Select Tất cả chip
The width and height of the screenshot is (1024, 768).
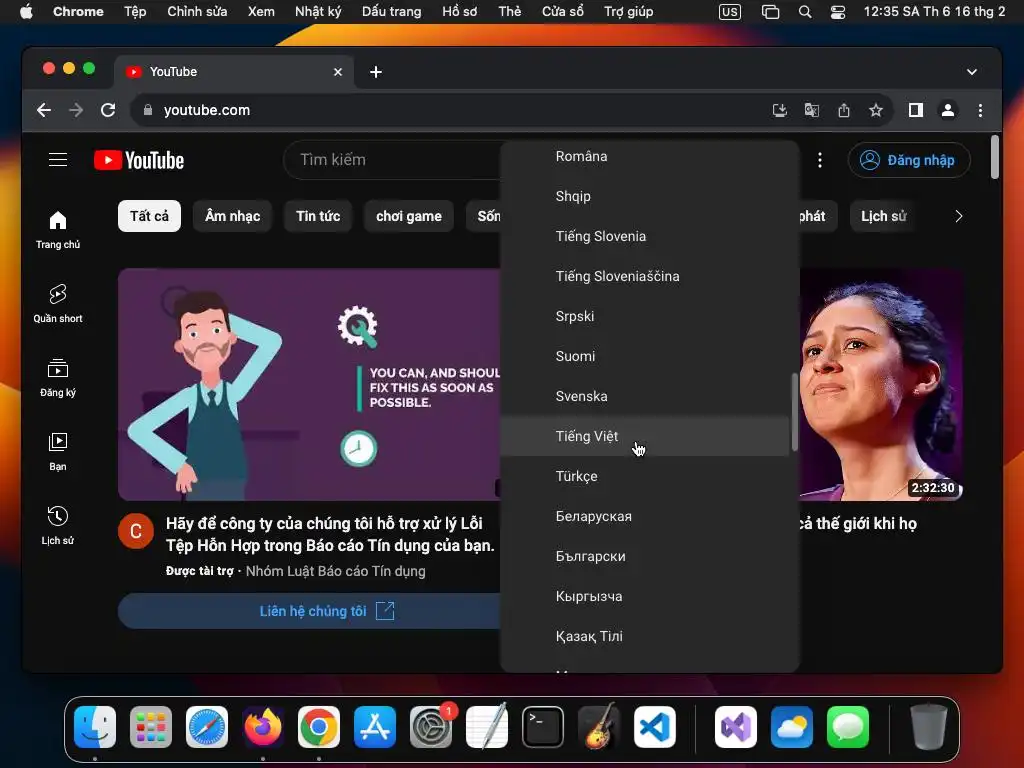pyautogui.click(x=150, y=216)
